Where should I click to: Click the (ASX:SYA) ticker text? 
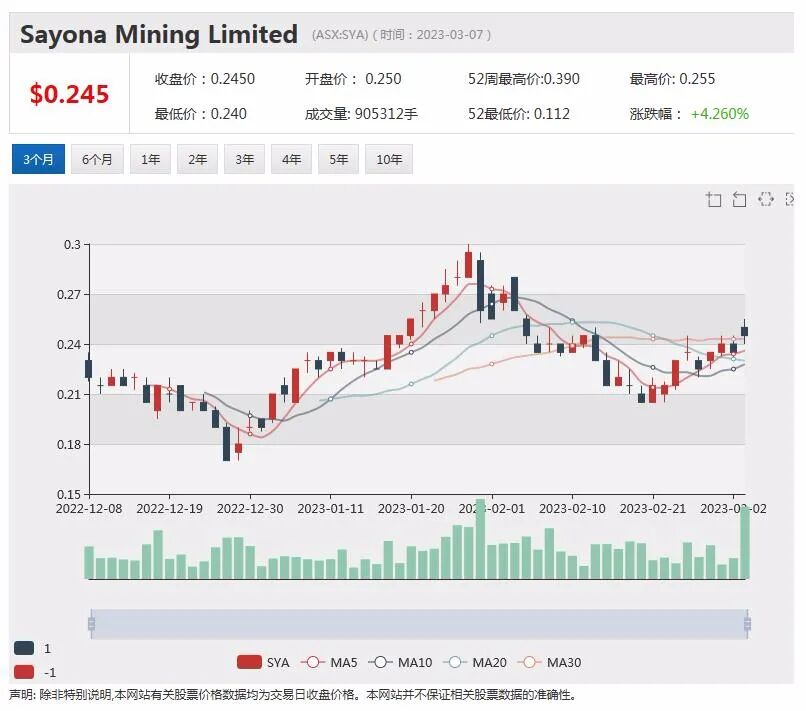click(x=340, y=35)
